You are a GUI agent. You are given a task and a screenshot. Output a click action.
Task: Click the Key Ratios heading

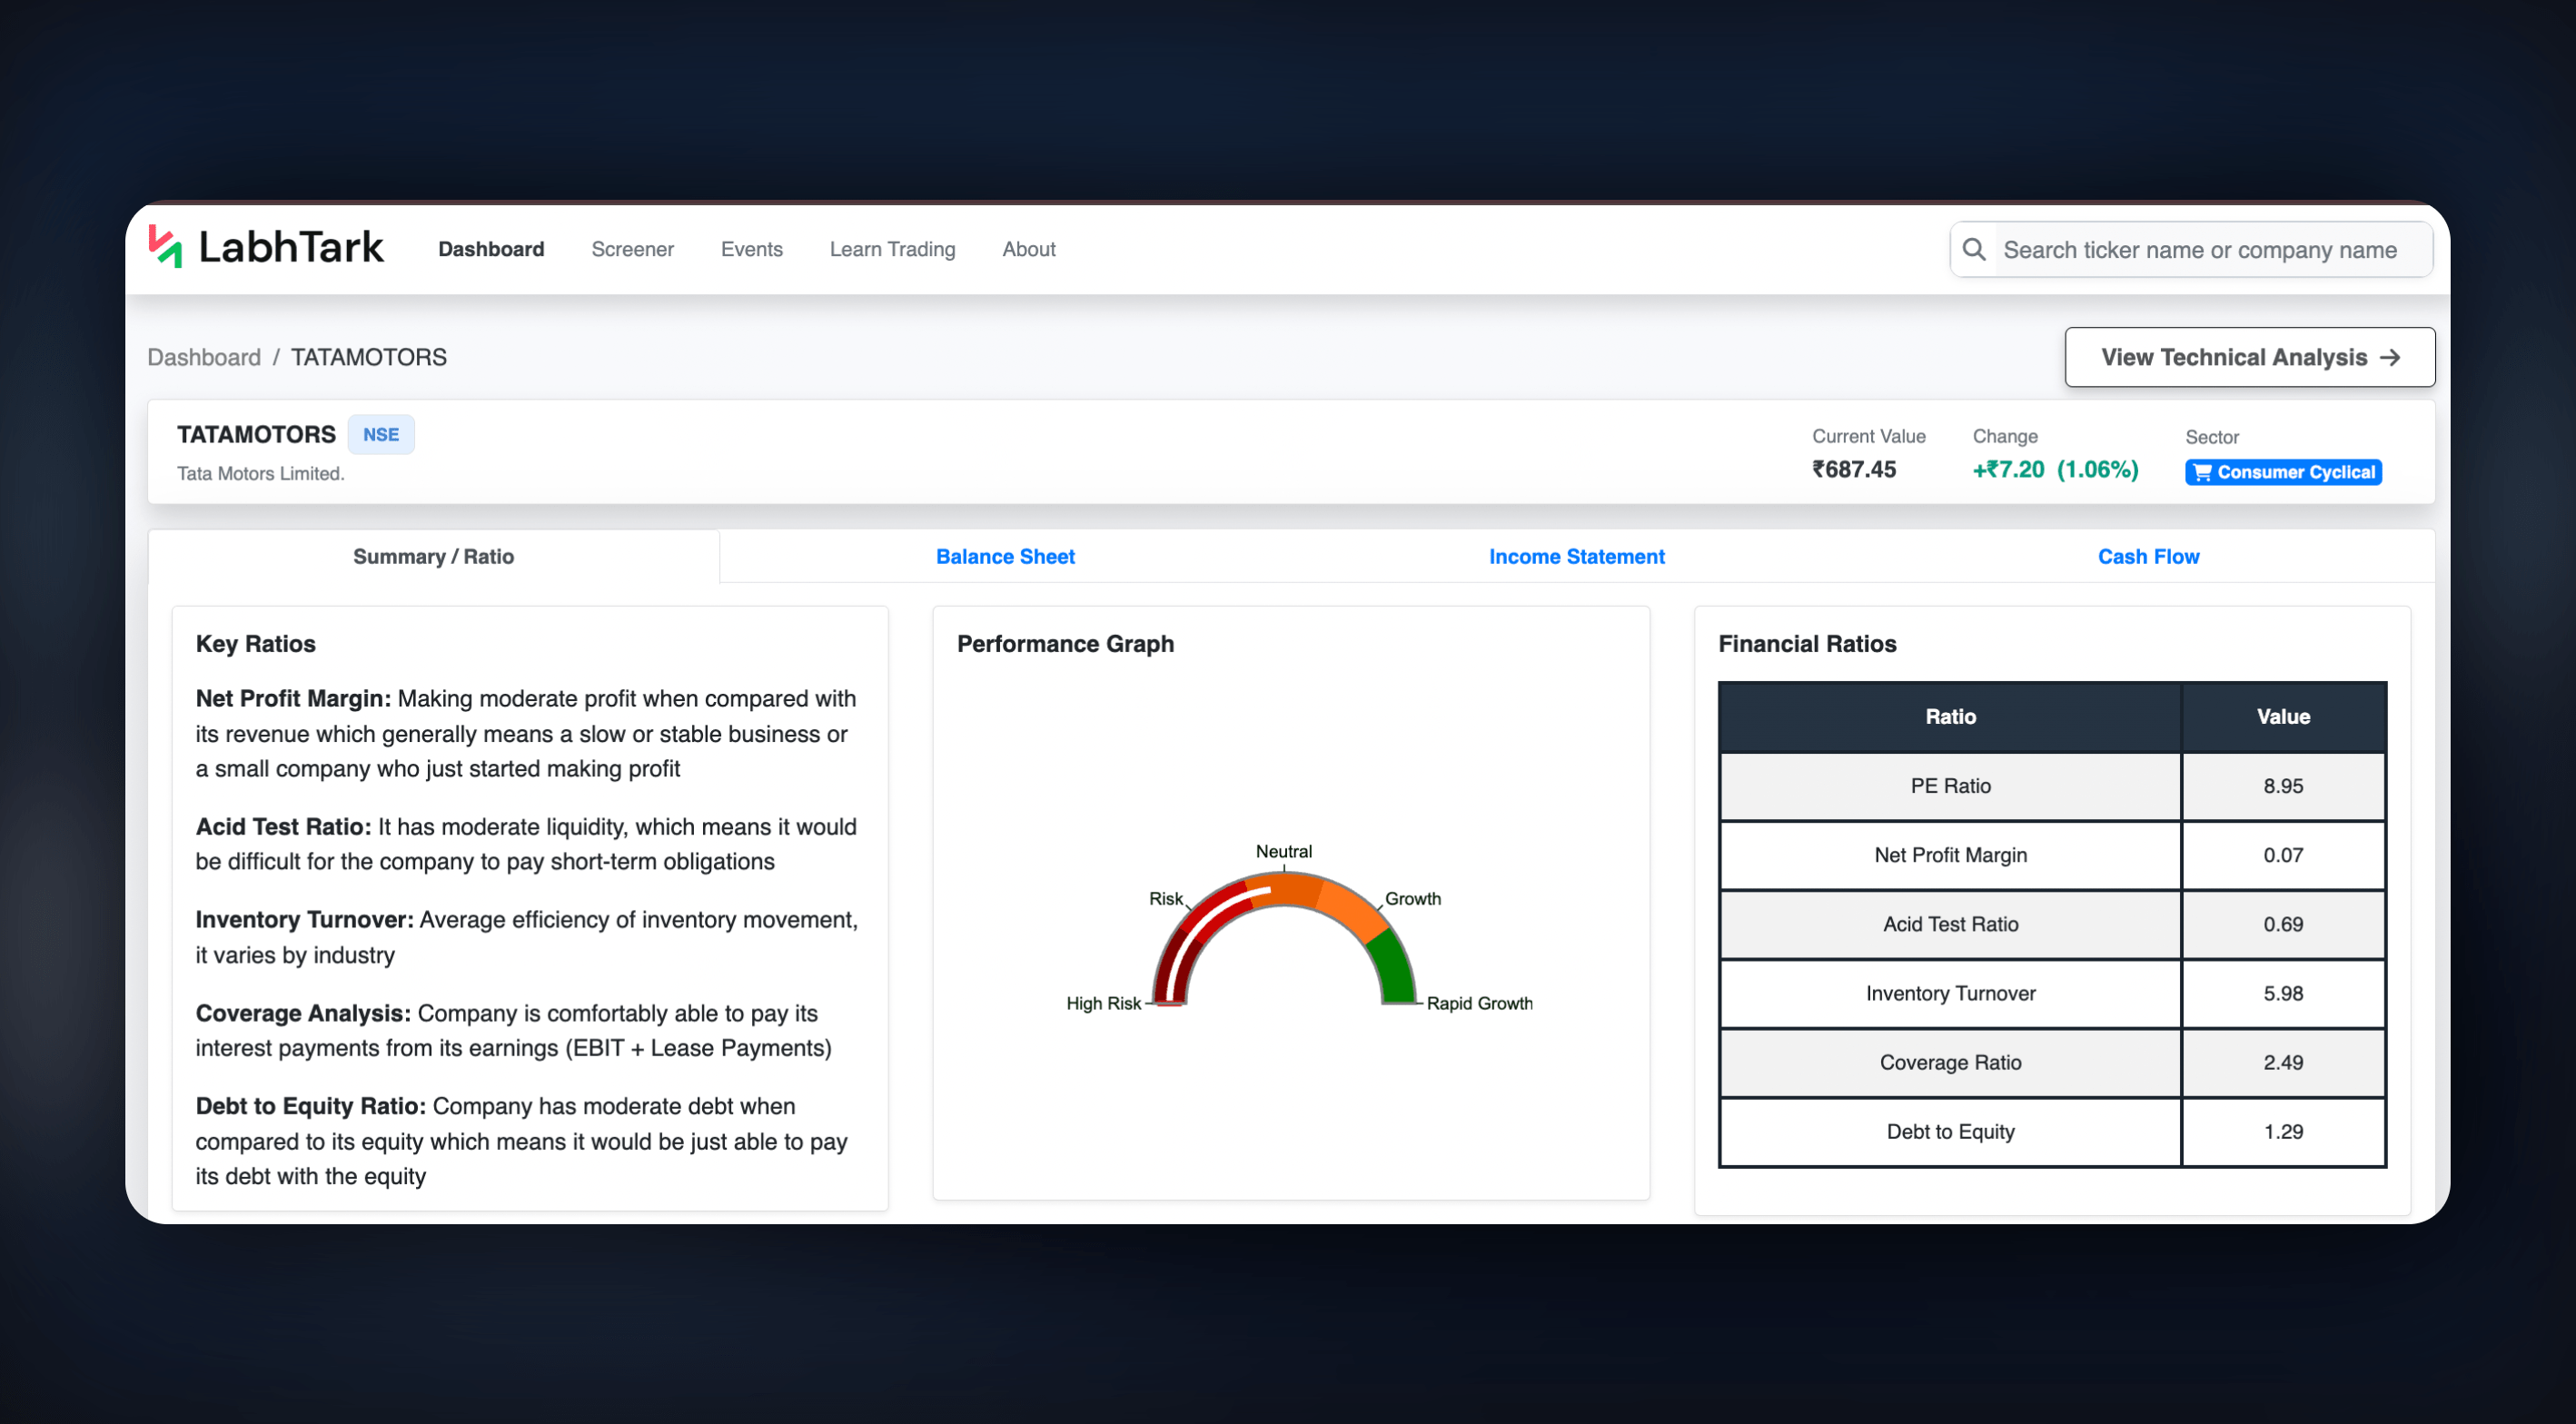255,643
